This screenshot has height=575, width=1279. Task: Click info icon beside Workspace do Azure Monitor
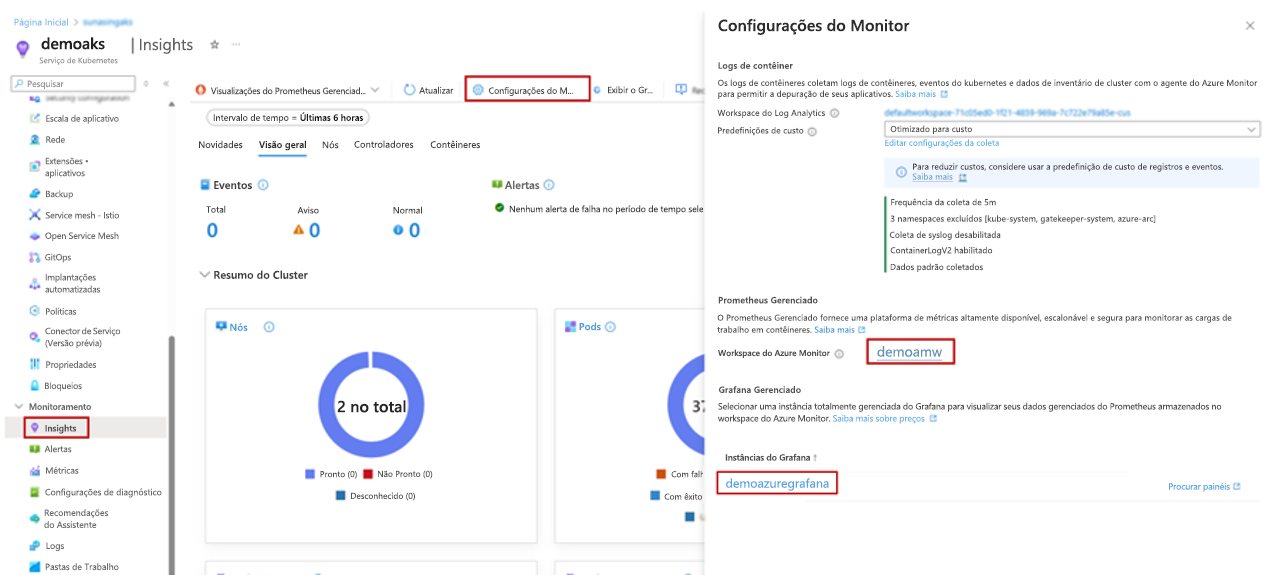click(x=839, y=353)
